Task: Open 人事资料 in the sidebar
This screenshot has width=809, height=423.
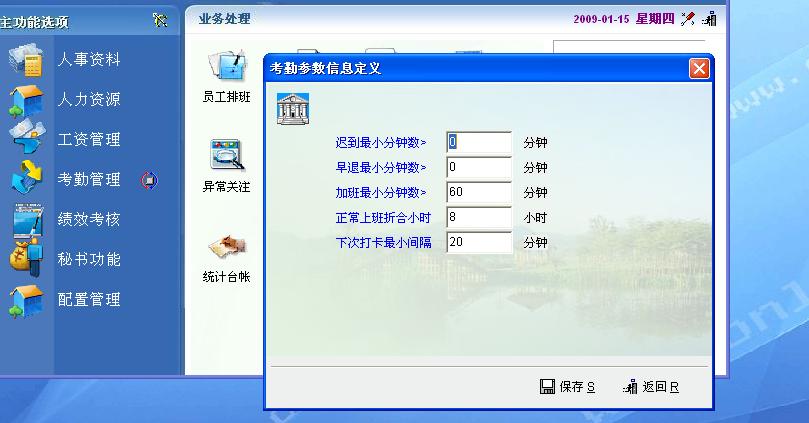Action: tap(88, 60)
